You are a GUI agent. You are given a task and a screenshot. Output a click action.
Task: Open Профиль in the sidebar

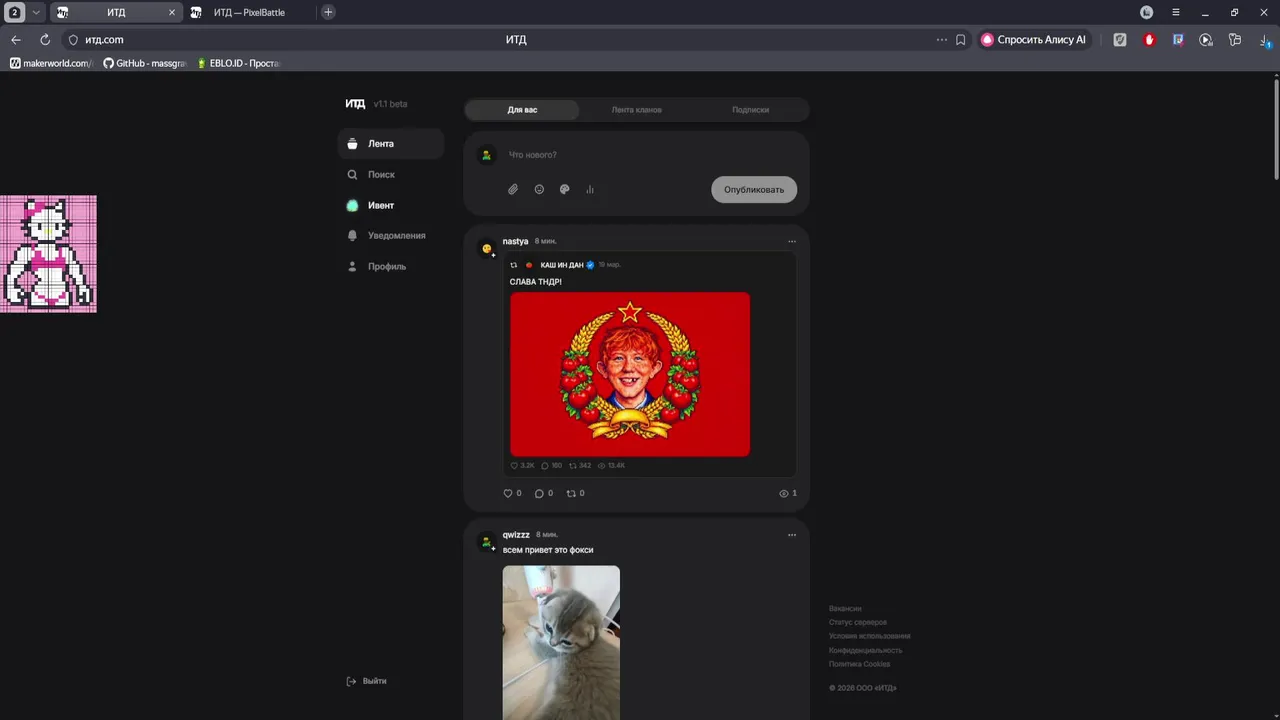[x=391, y=267]
